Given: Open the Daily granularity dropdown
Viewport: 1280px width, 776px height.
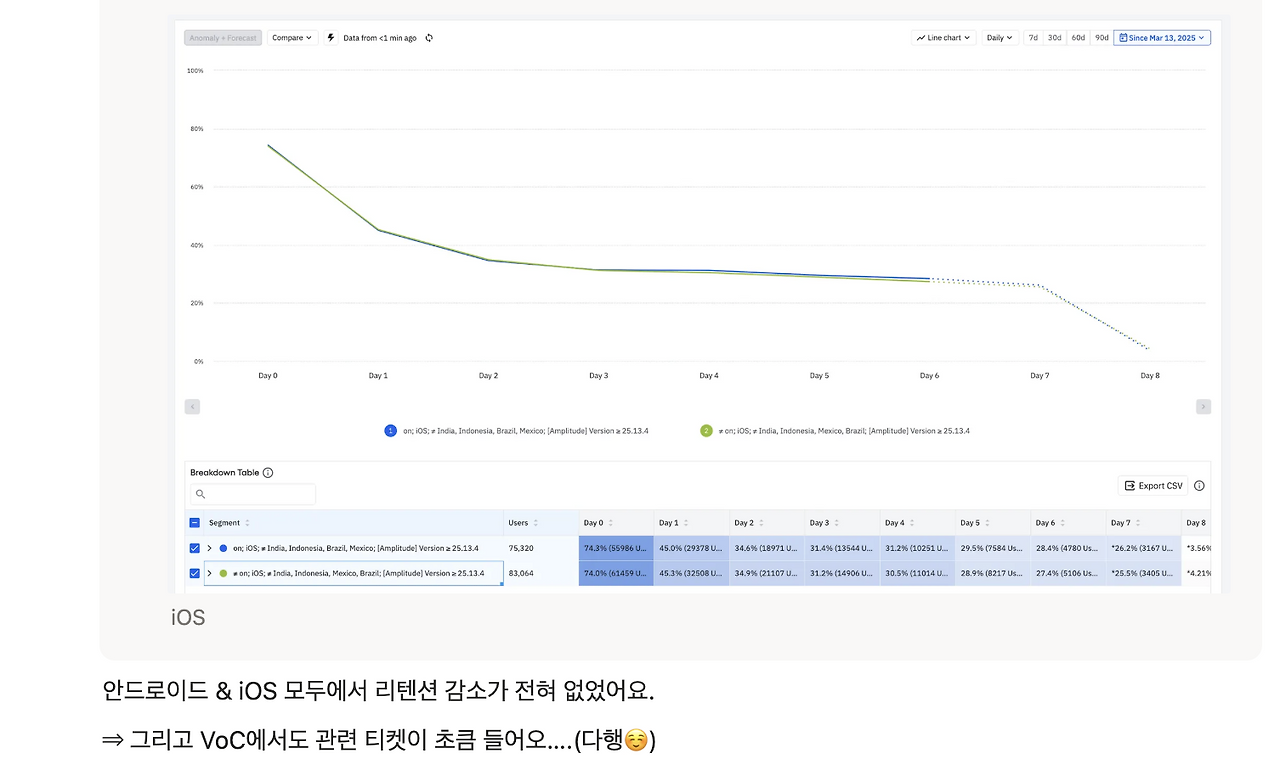Looking at the screenshot, I should 997,37.
